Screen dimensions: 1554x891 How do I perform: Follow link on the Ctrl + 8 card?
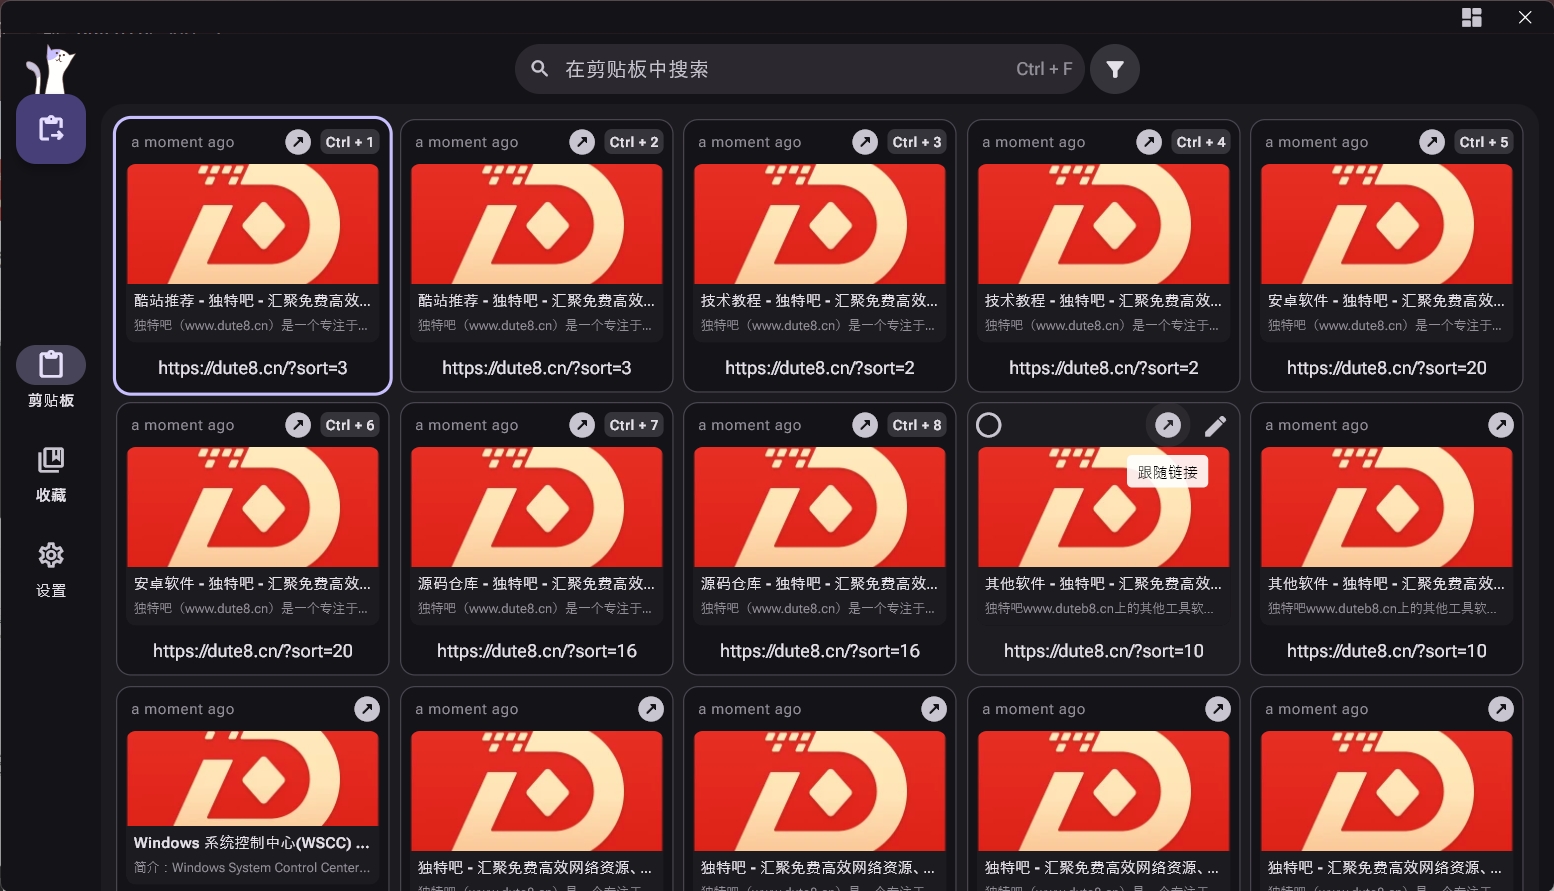point(865,425)
